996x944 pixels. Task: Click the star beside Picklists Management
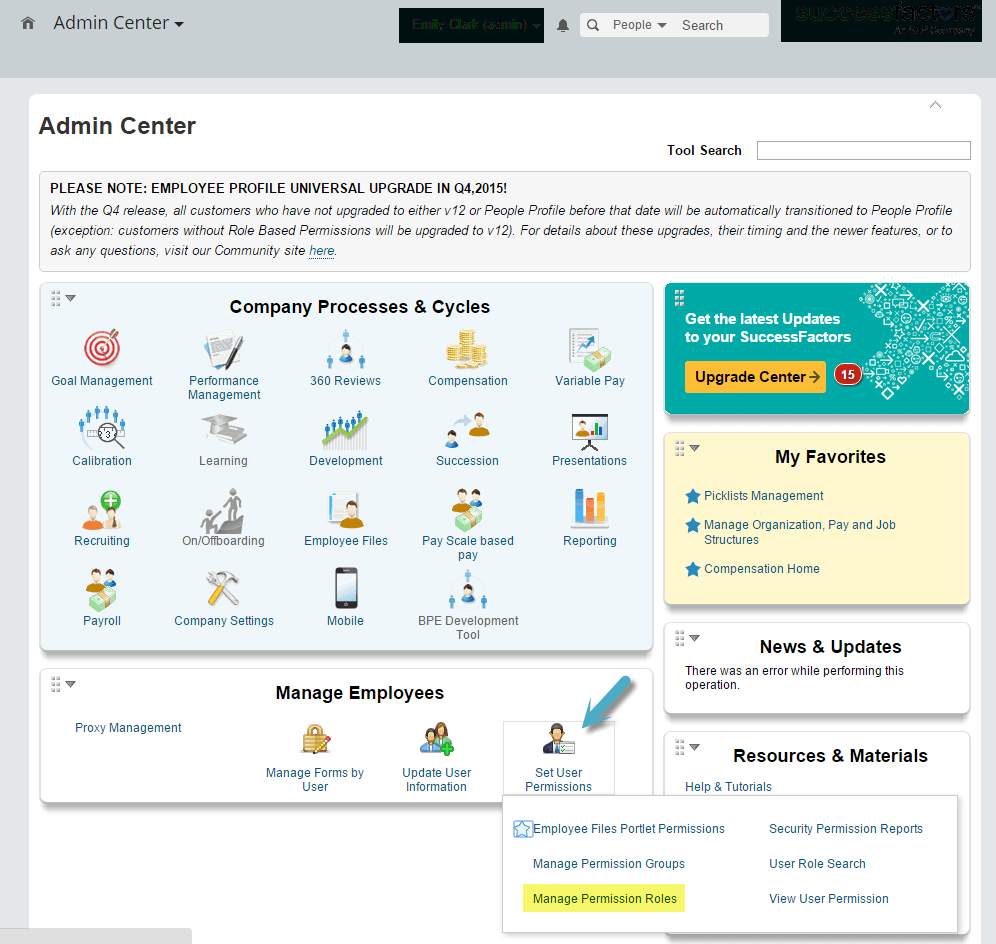[x=693, y=496]
